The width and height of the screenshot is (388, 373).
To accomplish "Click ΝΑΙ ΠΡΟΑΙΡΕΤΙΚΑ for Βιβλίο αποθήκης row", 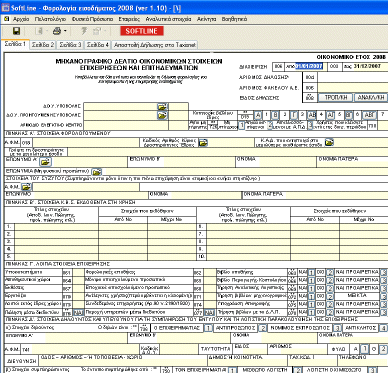I will 384,272.
